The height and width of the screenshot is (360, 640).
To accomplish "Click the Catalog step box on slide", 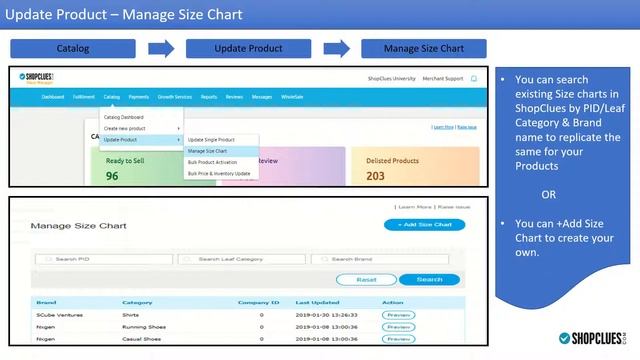I will coord(73,49).
